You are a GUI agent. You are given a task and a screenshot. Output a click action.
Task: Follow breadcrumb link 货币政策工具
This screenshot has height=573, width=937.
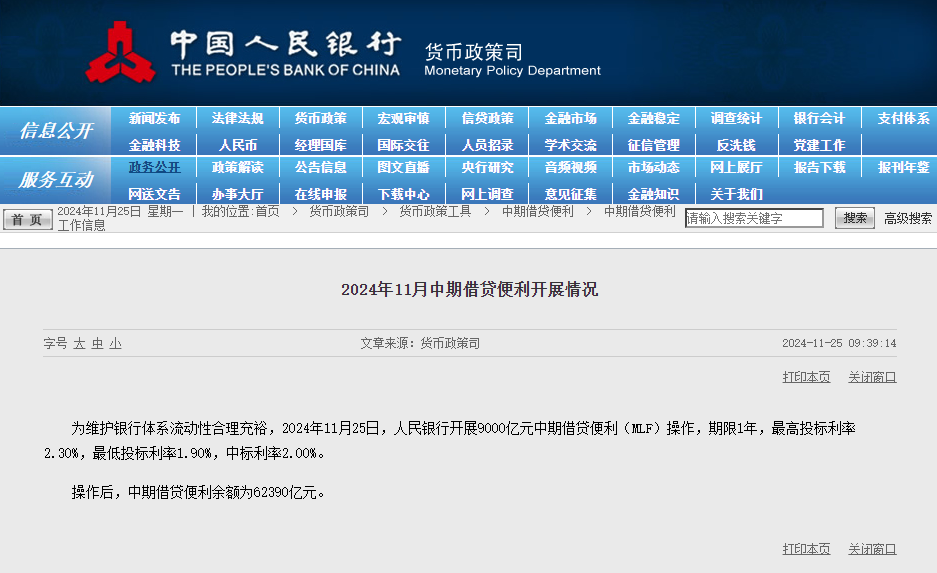pyautogui.click(x=435, y=212)
